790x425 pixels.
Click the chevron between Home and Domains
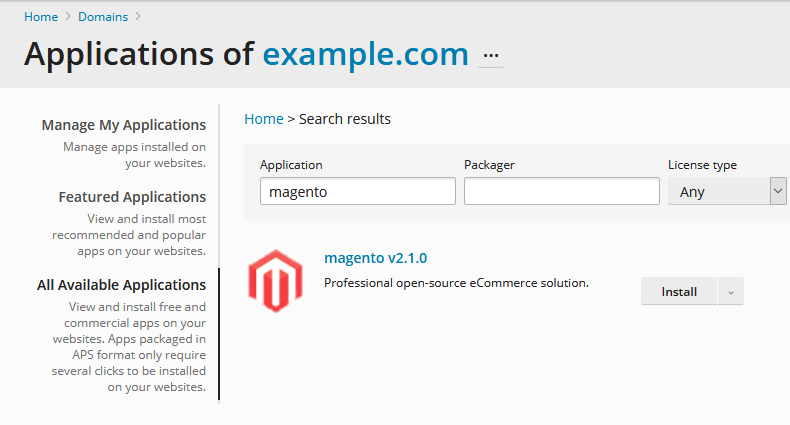tap(68, 17)
